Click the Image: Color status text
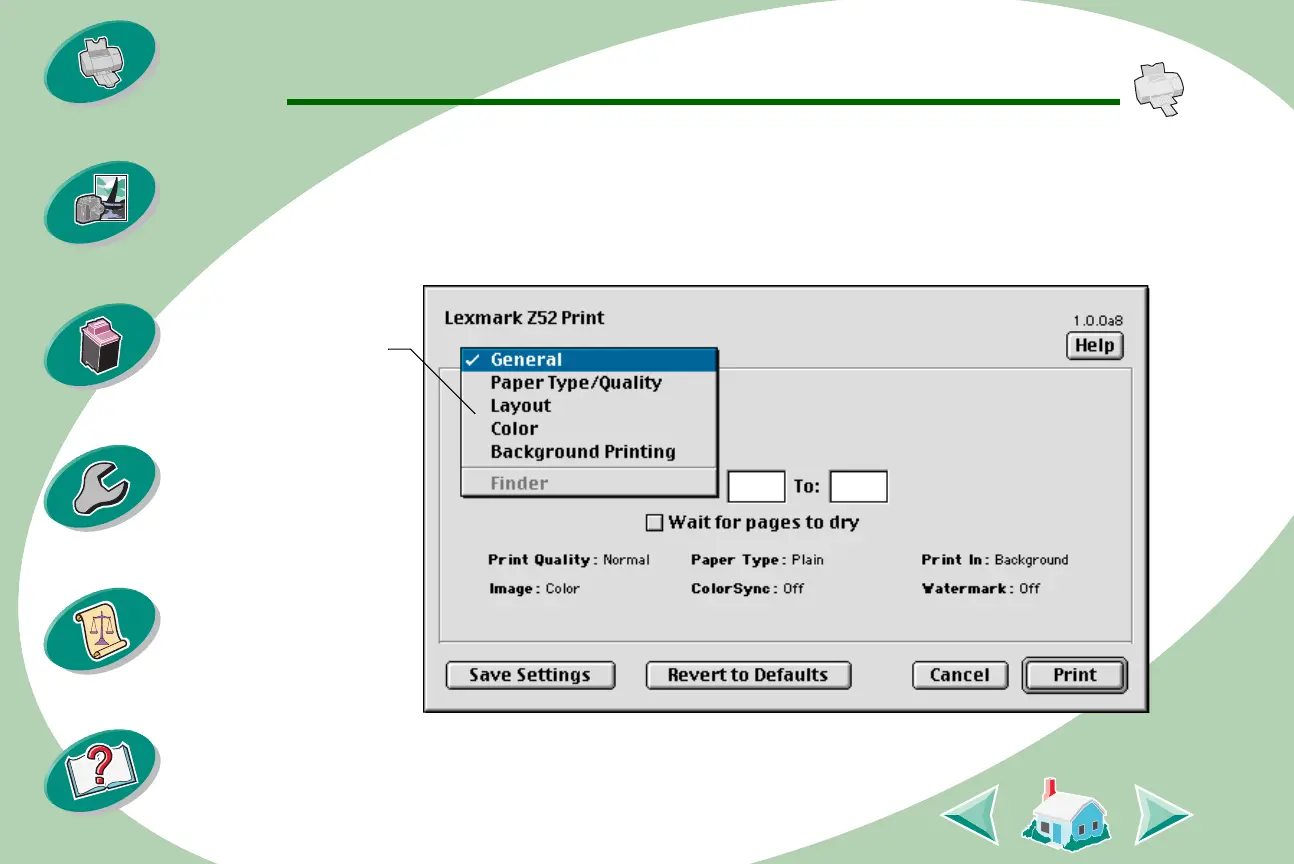1294x864 pixels. point(534,589)
